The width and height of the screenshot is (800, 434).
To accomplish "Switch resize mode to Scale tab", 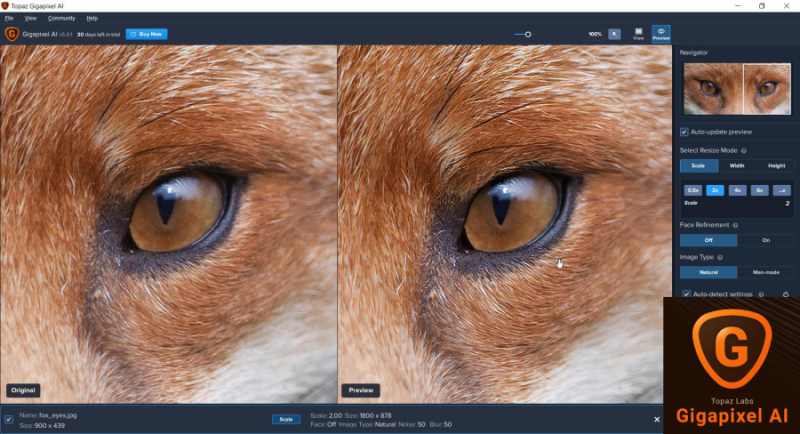I will point(698,166).
